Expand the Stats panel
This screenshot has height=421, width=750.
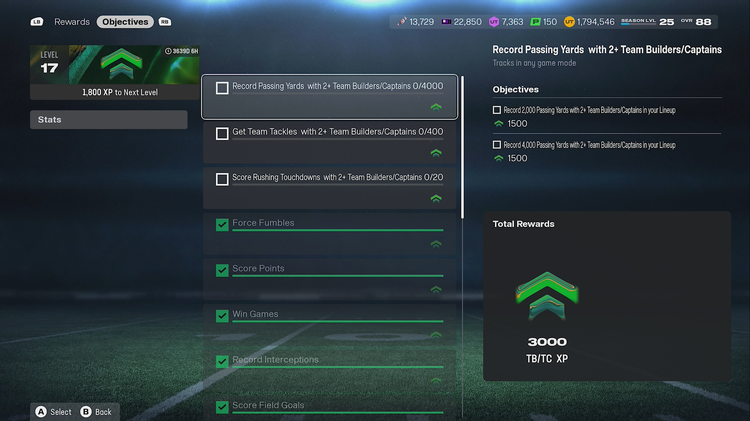109,120
